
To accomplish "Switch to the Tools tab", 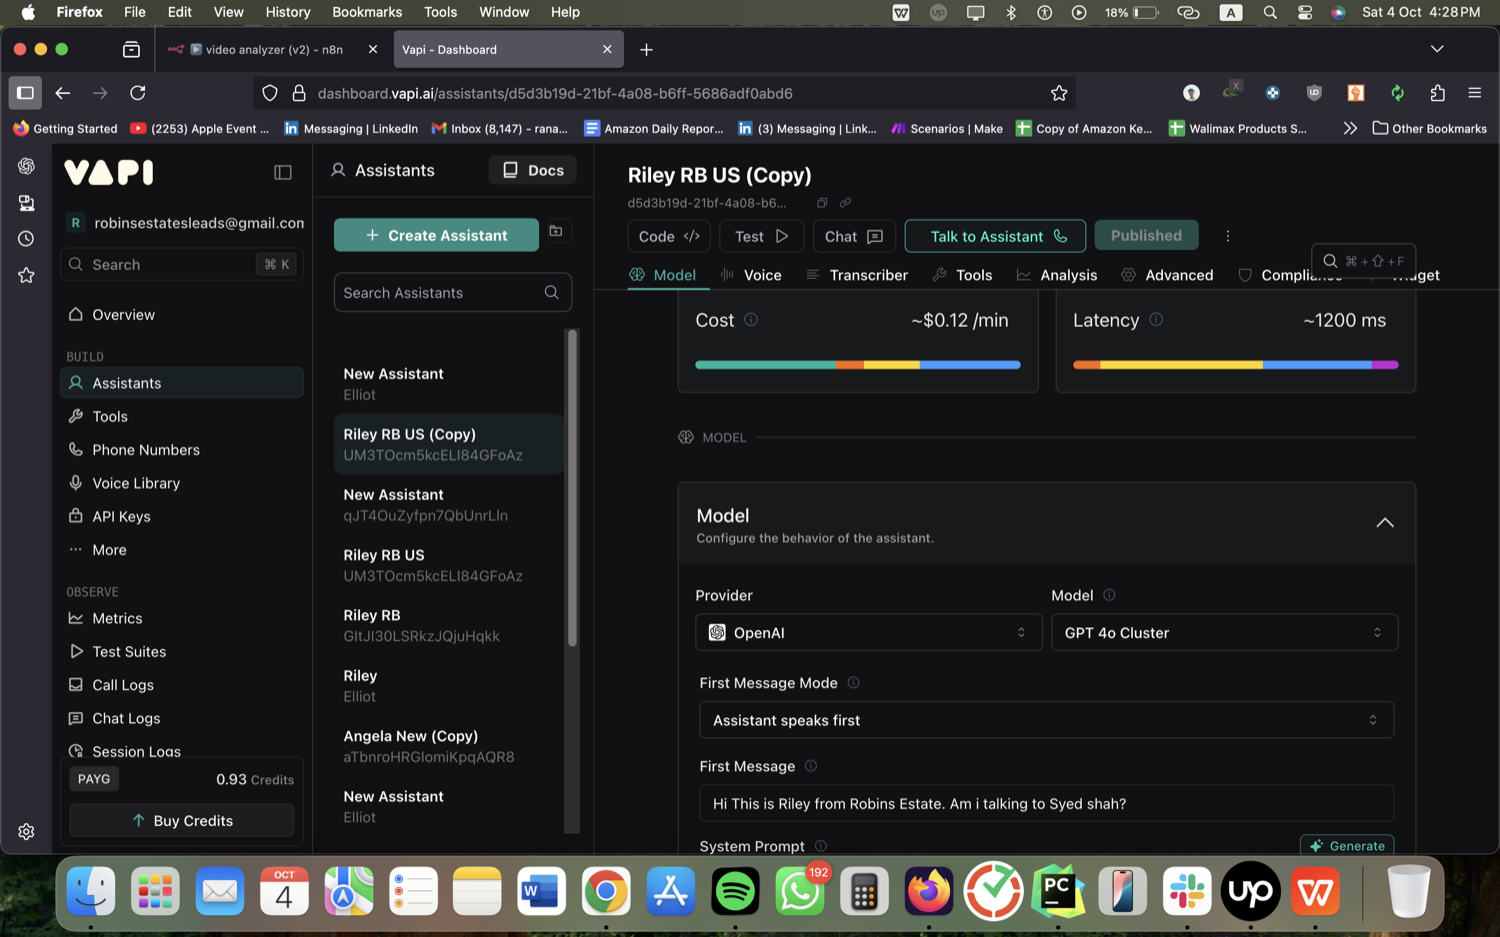I will point(962,275).
